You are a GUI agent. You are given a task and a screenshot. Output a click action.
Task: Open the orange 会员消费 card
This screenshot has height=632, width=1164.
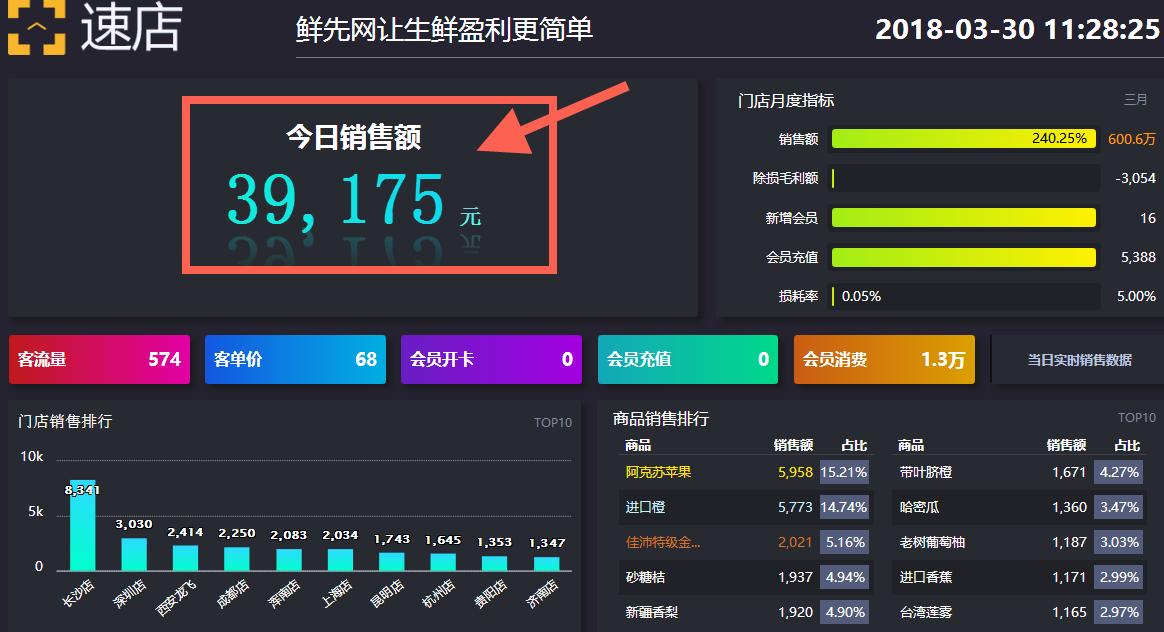coord(884,360)
